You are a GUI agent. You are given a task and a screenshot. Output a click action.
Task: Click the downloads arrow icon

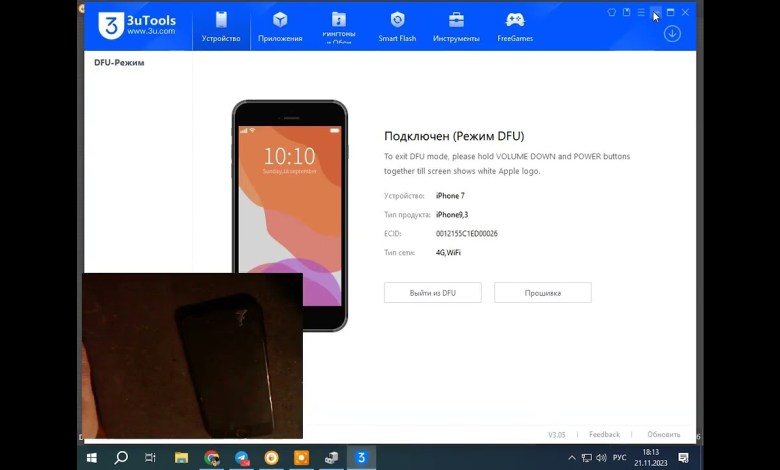[x=672, y=33]
